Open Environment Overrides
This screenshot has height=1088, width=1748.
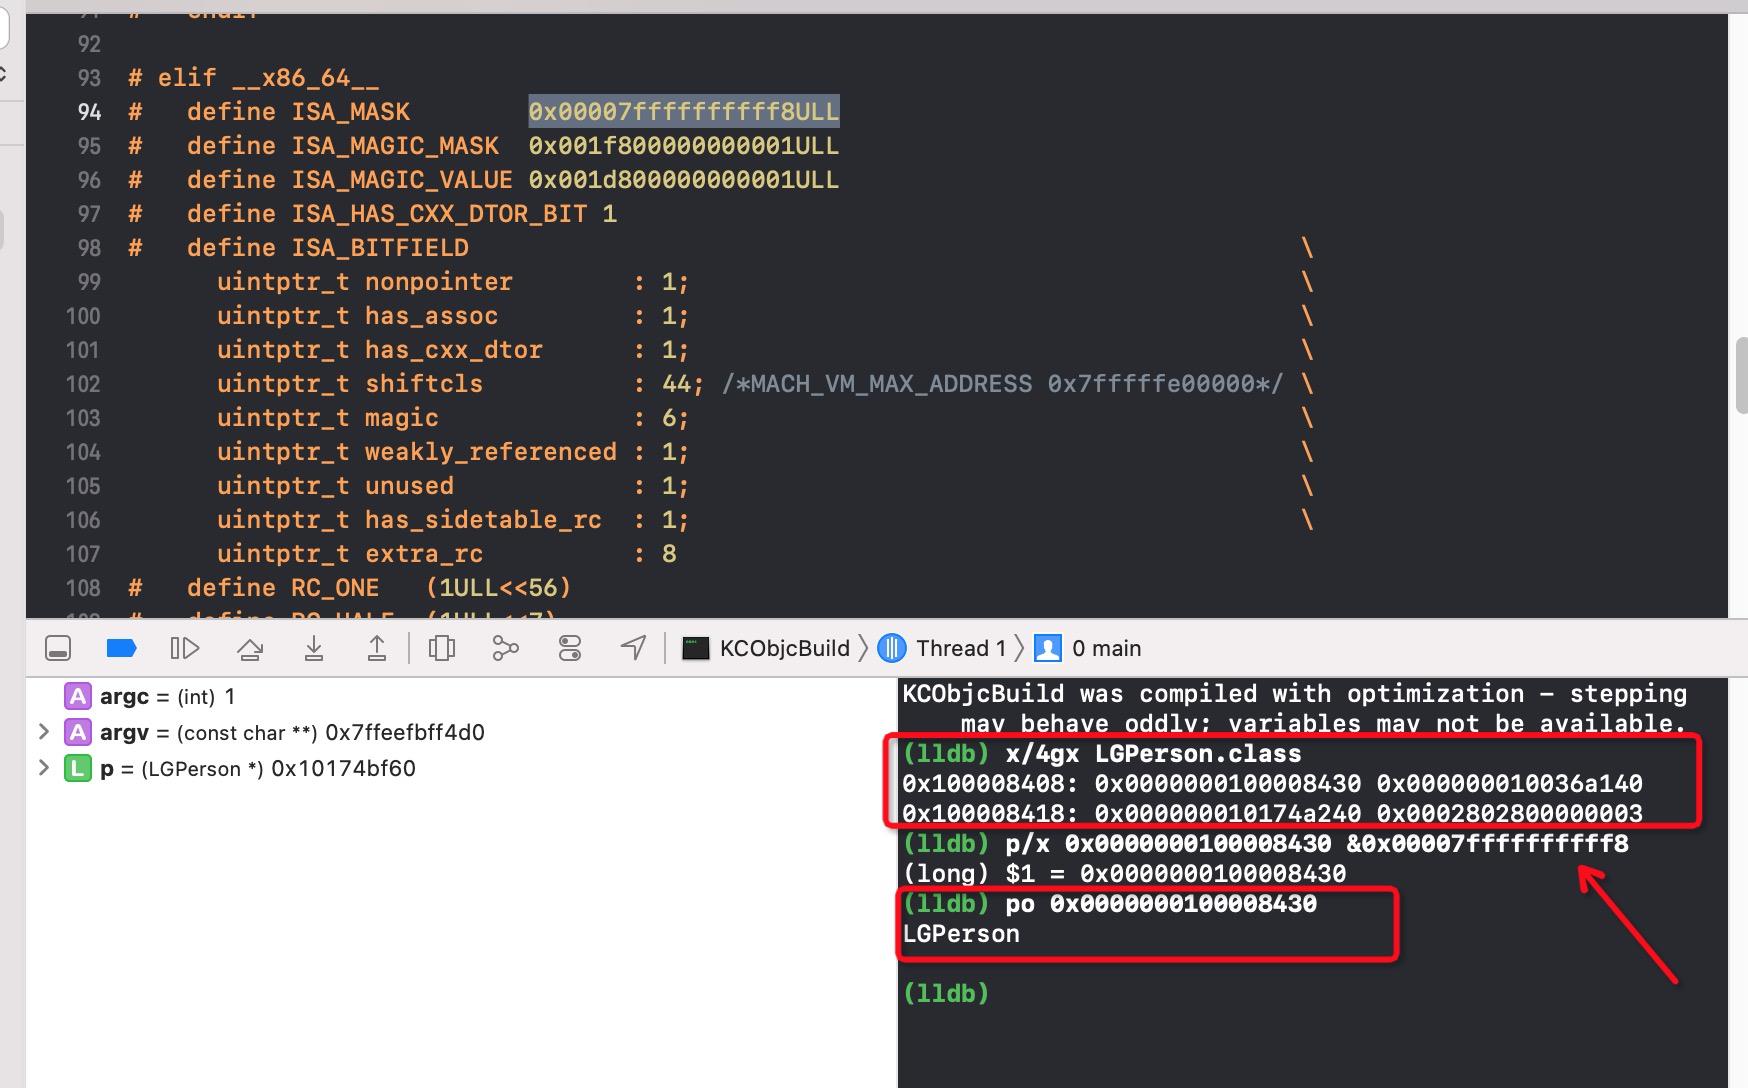570,649
